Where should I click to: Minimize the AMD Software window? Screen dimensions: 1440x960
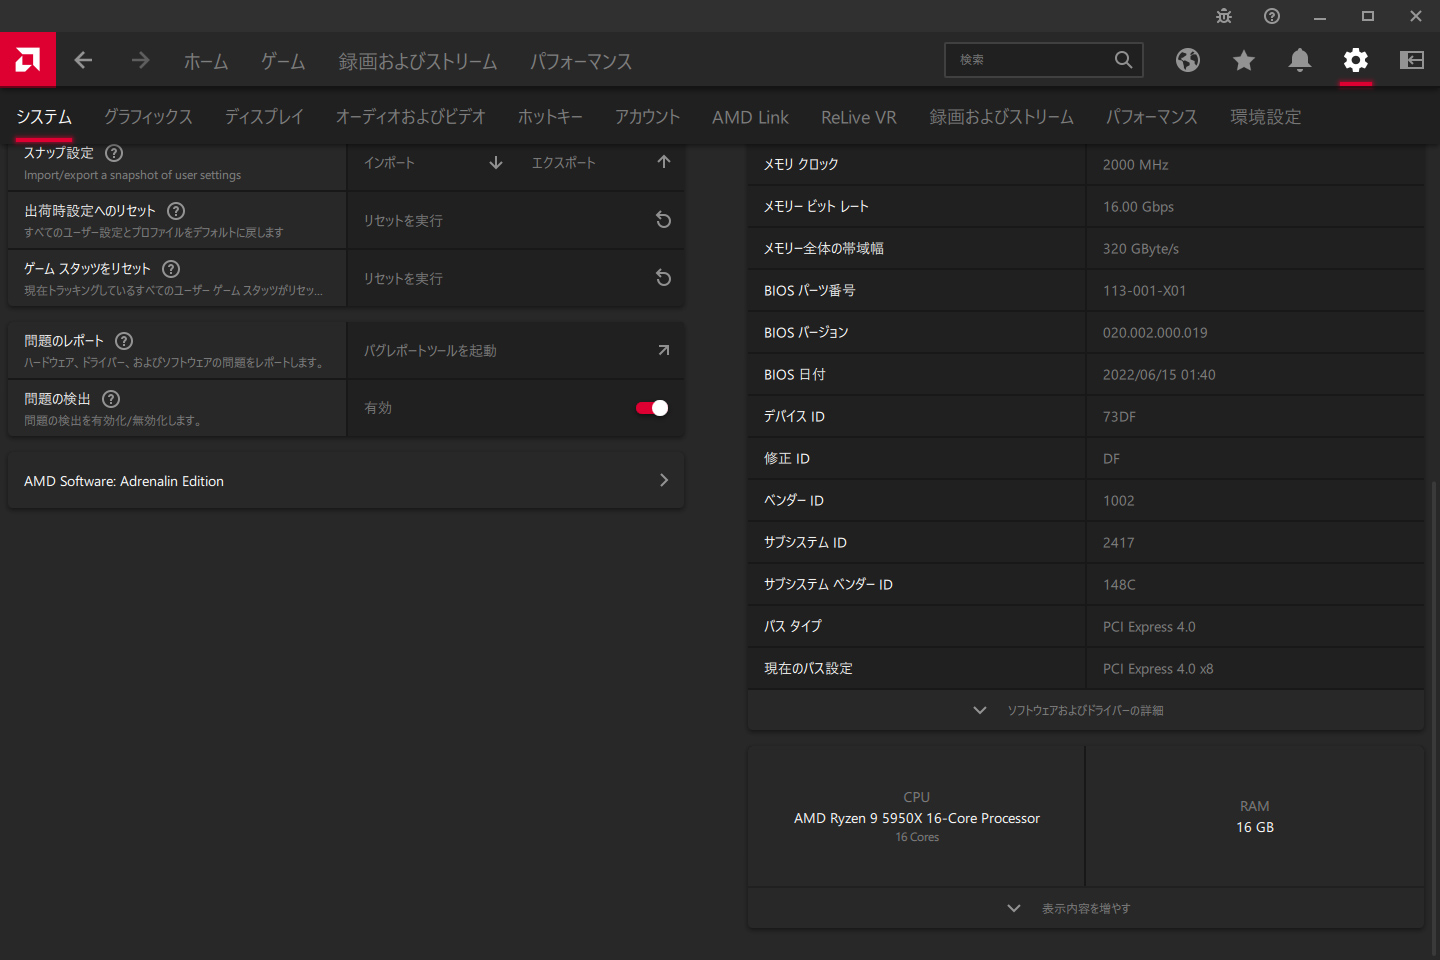coord(1320,16)
